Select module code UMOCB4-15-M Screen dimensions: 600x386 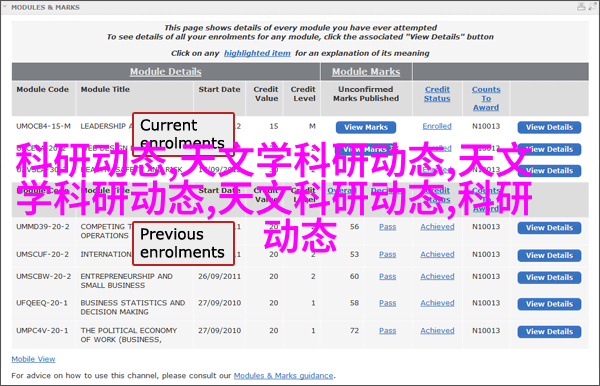43,126
